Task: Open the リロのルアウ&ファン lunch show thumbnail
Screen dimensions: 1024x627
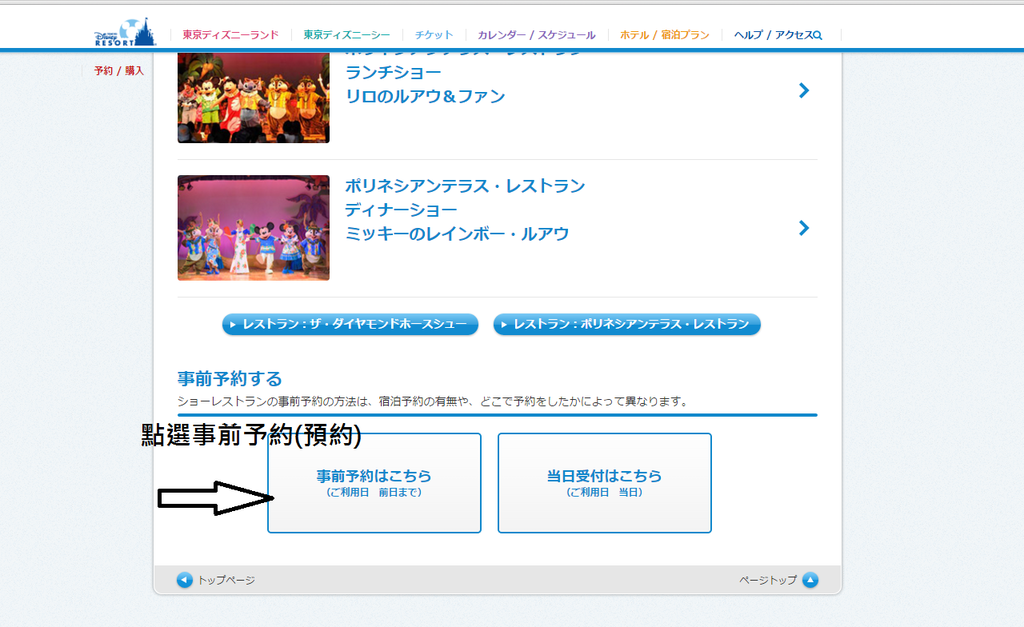Action: pos(253,97)
